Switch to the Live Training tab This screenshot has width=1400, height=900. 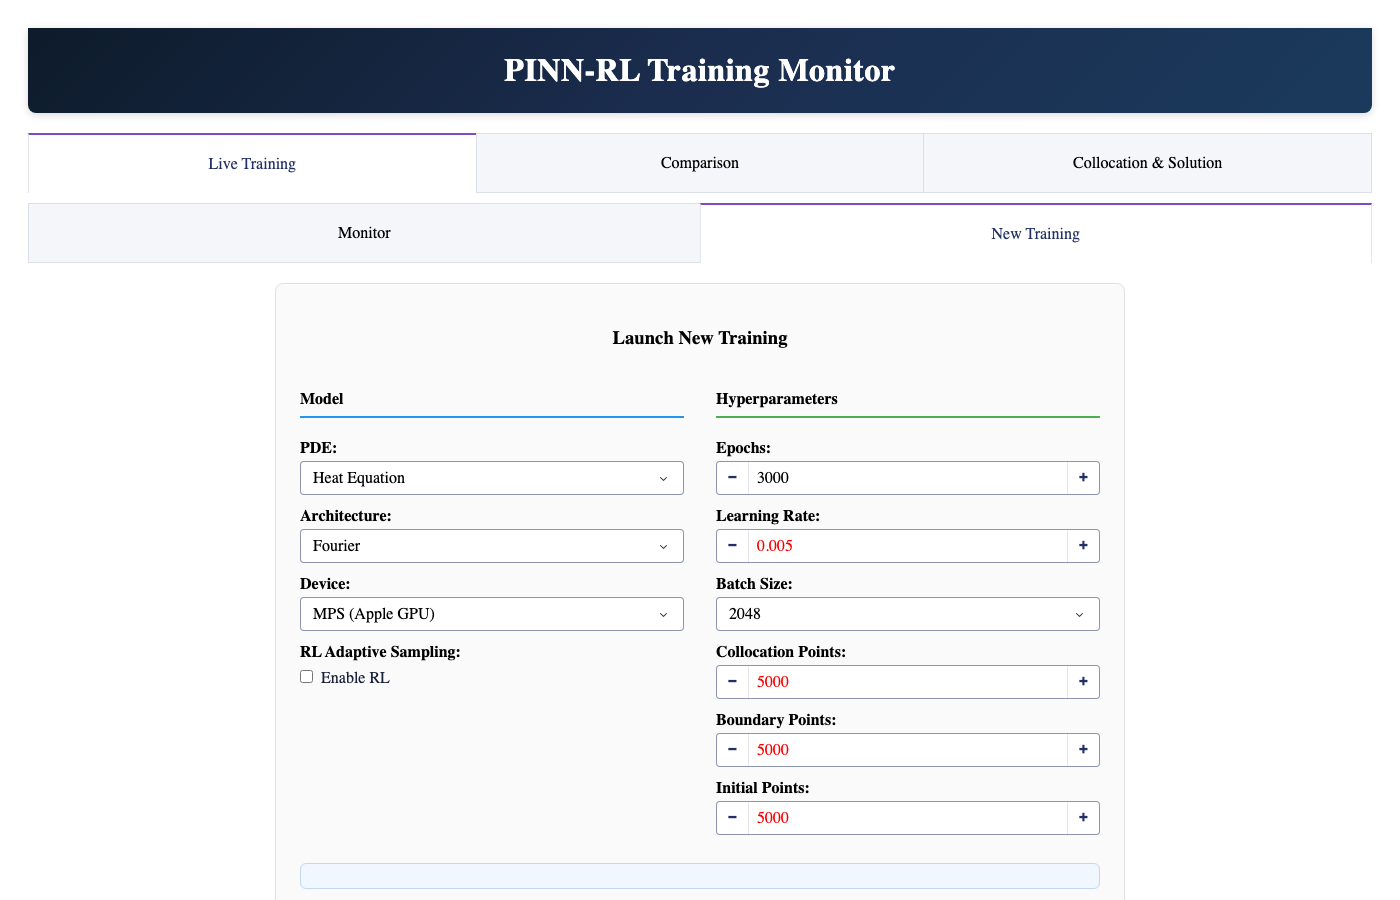[252, 163]
